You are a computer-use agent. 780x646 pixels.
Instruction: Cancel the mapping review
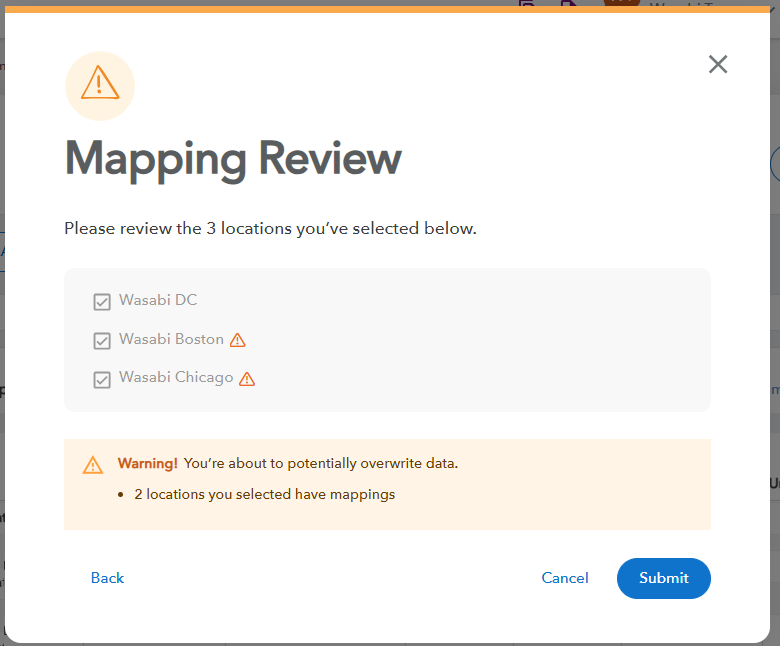click(x=565, y=578)
